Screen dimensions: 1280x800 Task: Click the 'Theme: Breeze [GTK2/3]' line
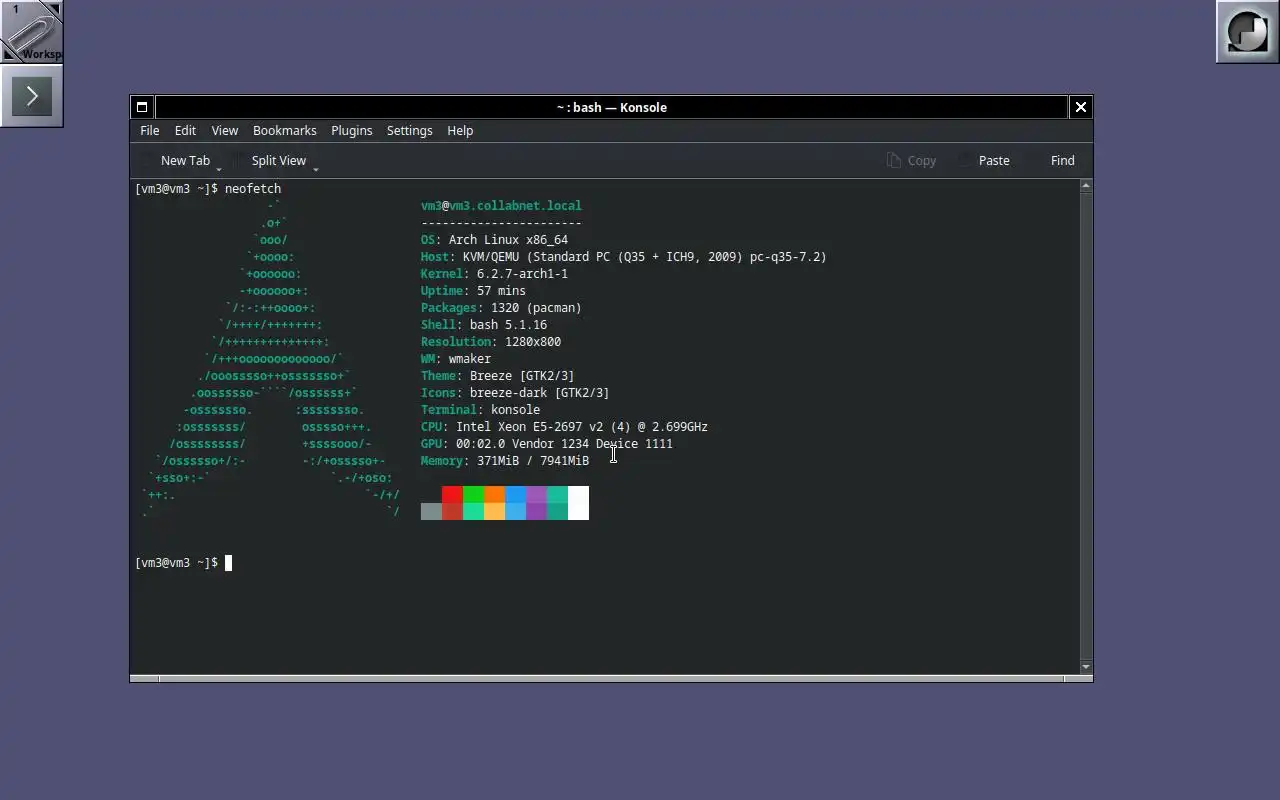tap(498, 376)
